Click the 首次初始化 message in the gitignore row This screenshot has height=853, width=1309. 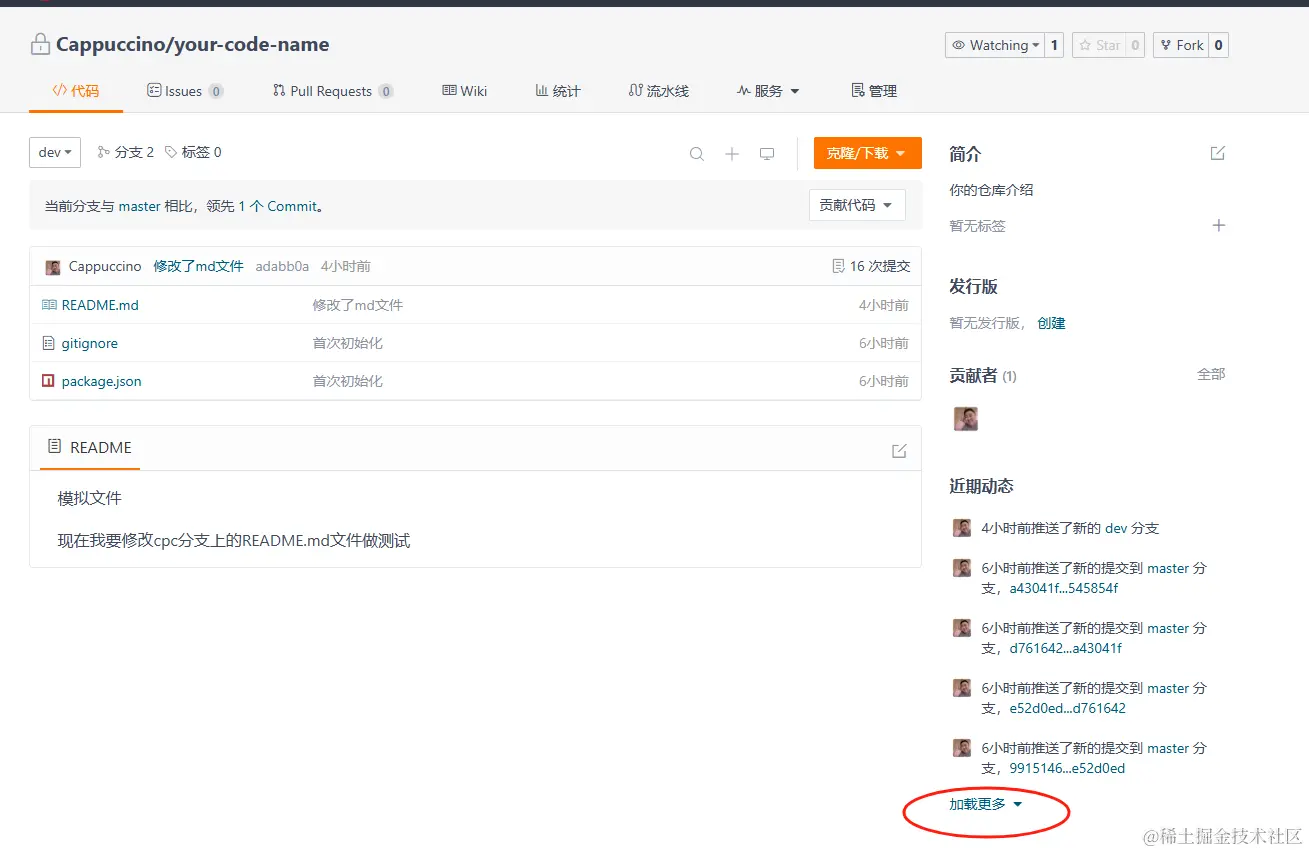[348, 343]
